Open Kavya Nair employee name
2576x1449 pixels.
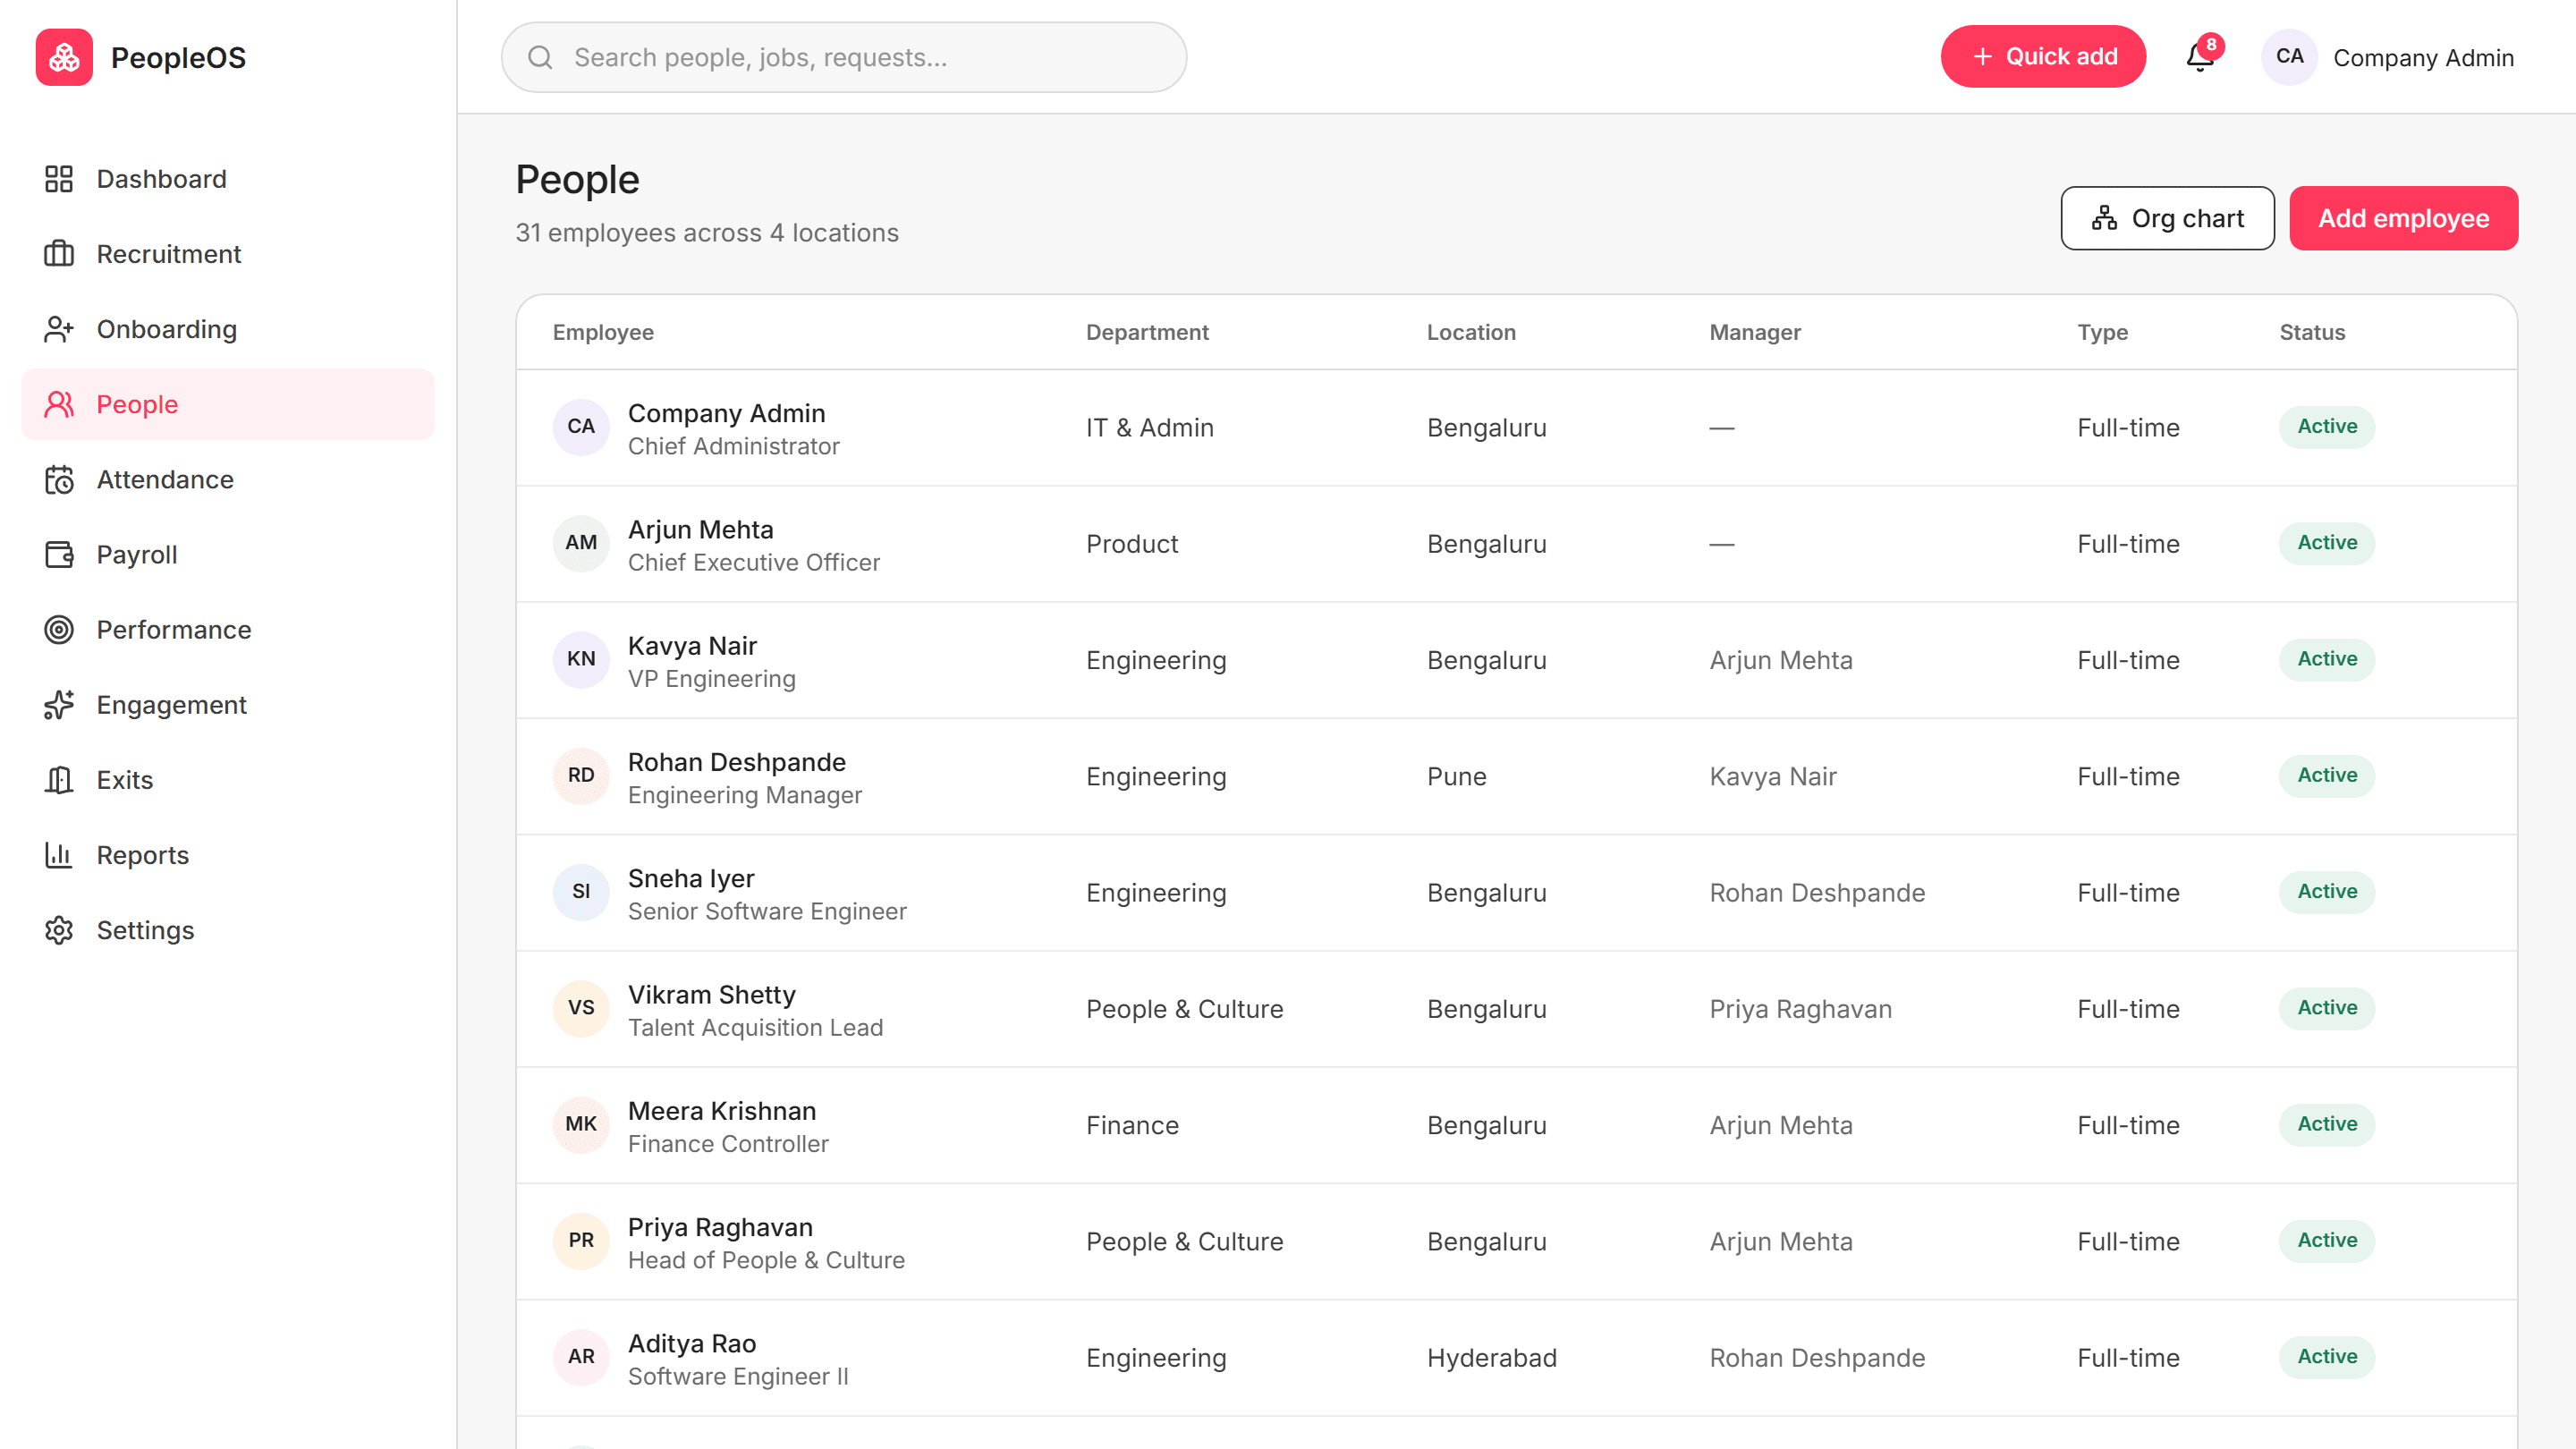pos(692,645)
